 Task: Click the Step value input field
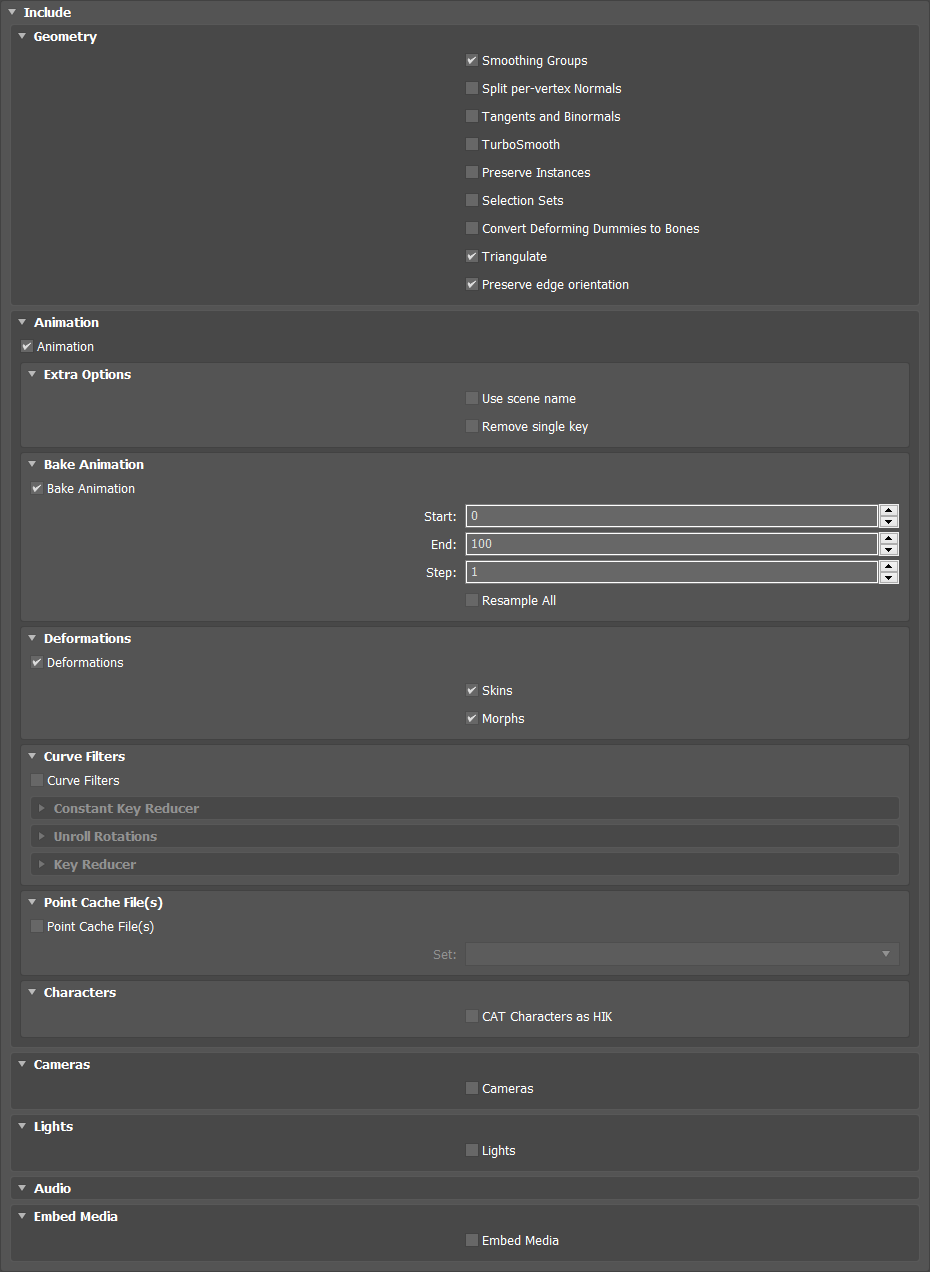pyautogui.click(x=672, y=573)
